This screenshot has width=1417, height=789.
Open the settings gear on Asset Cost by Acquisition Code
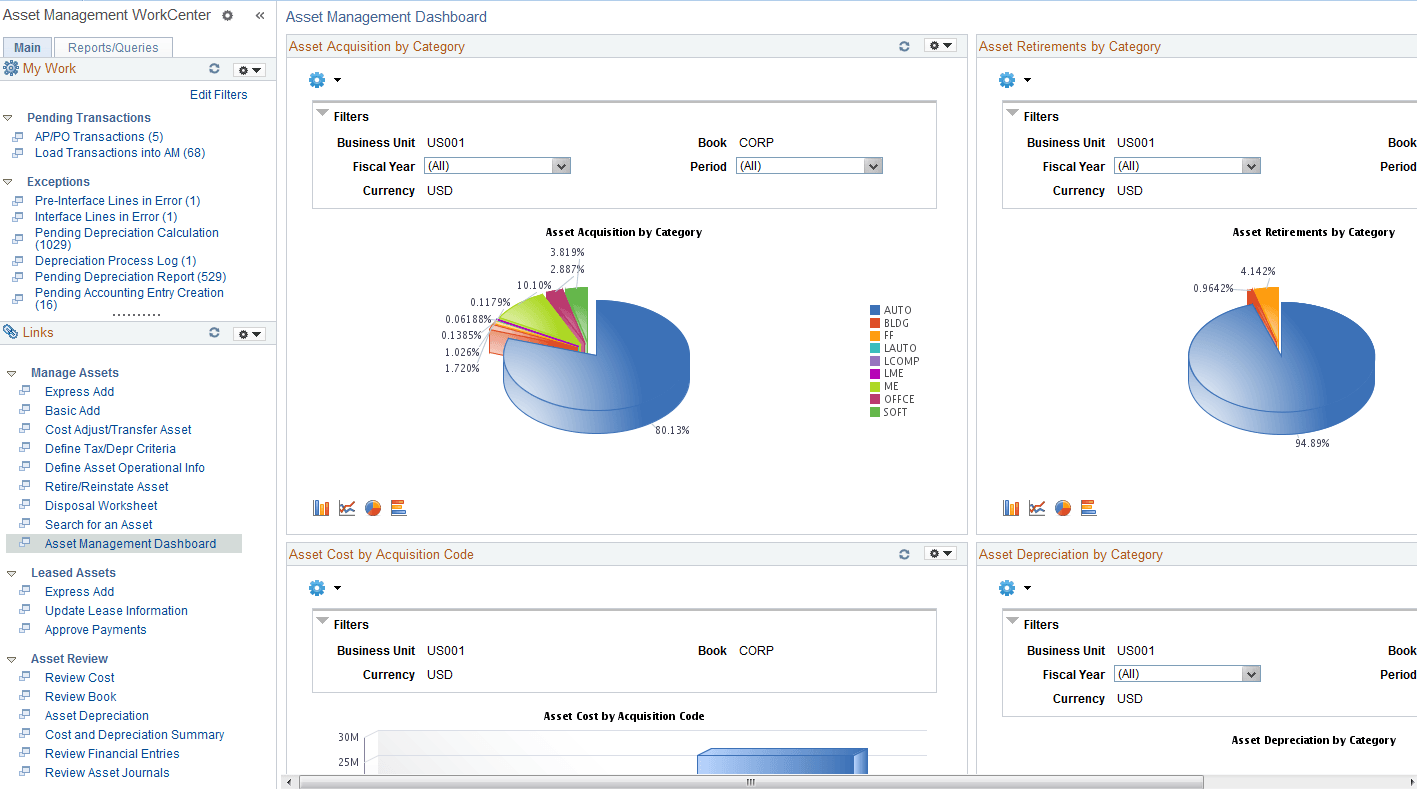click(x=939, y=553)
